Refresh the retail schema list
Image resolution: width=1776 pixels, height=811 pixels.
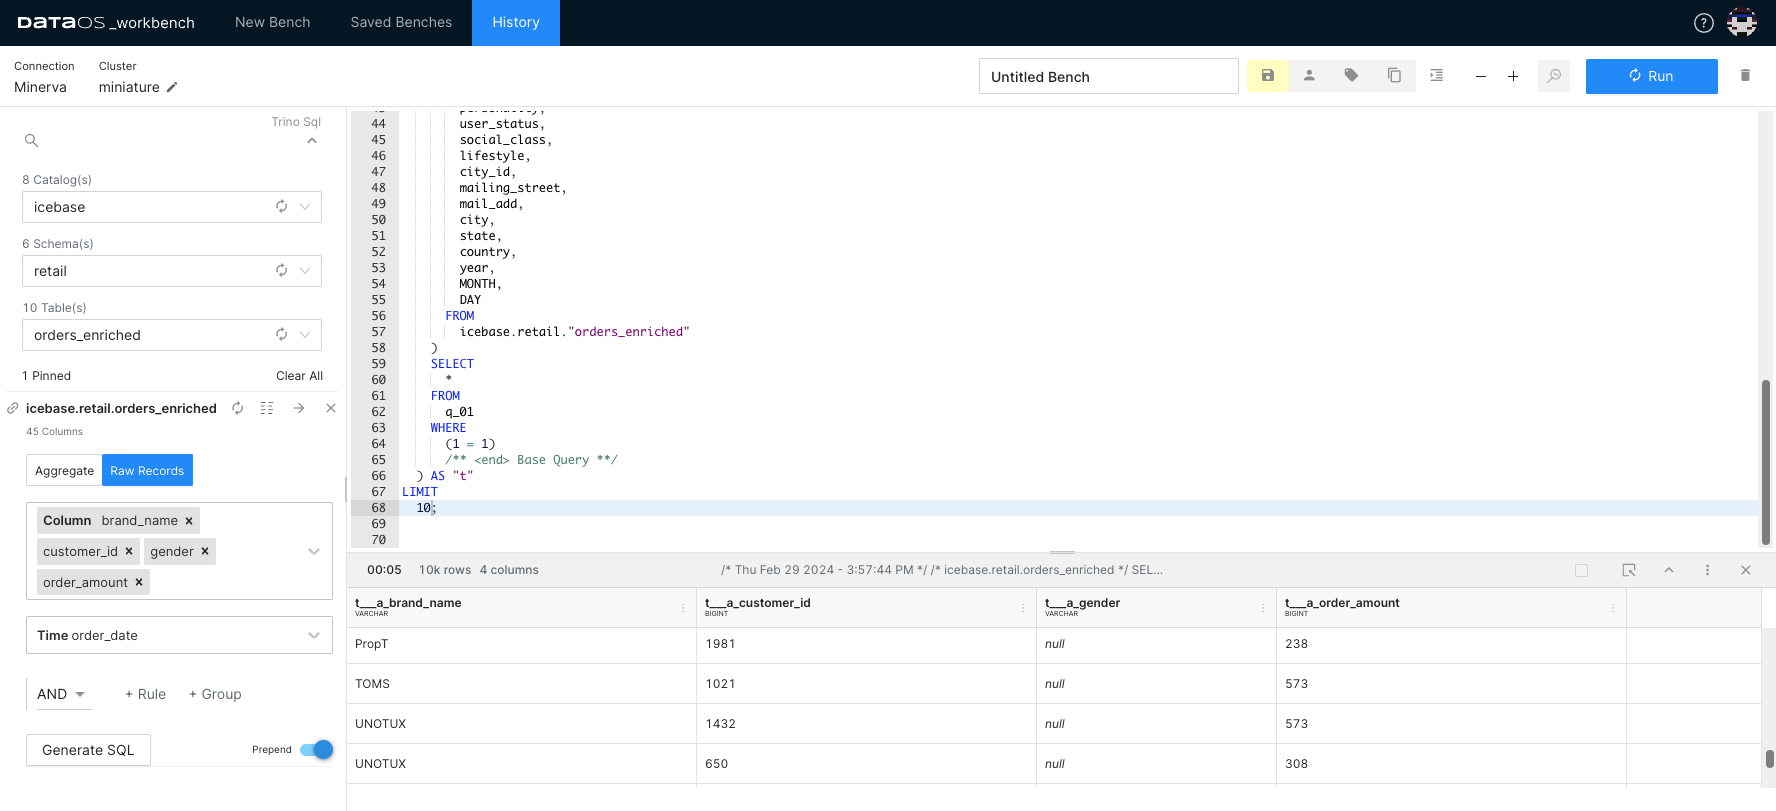[282, 271]
